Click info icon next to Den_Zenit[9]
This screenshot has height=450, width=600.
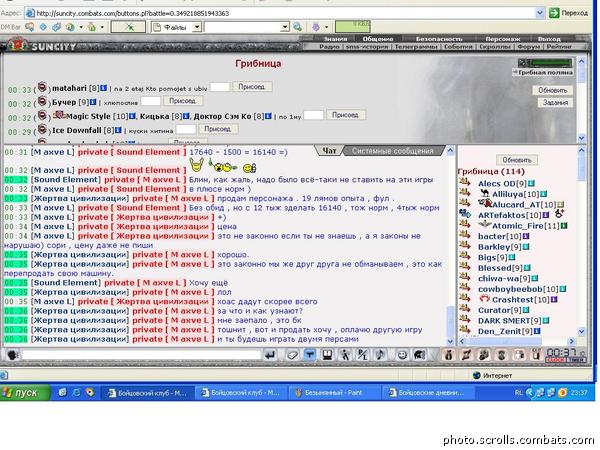(x=536, y=331)
